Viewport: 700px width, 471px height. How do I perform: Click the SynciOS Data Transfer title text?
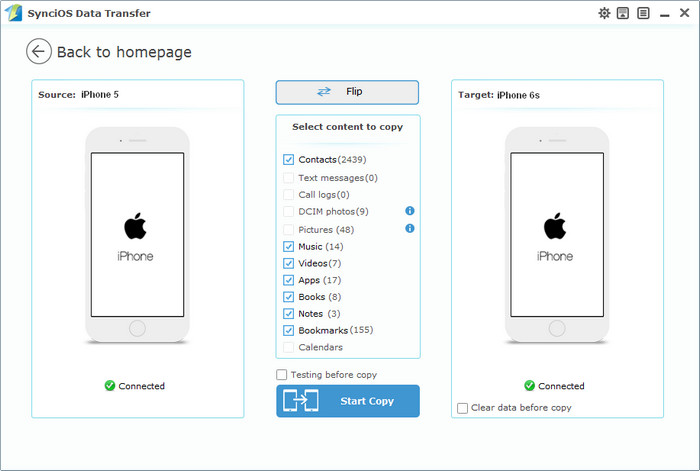[89, 13]
